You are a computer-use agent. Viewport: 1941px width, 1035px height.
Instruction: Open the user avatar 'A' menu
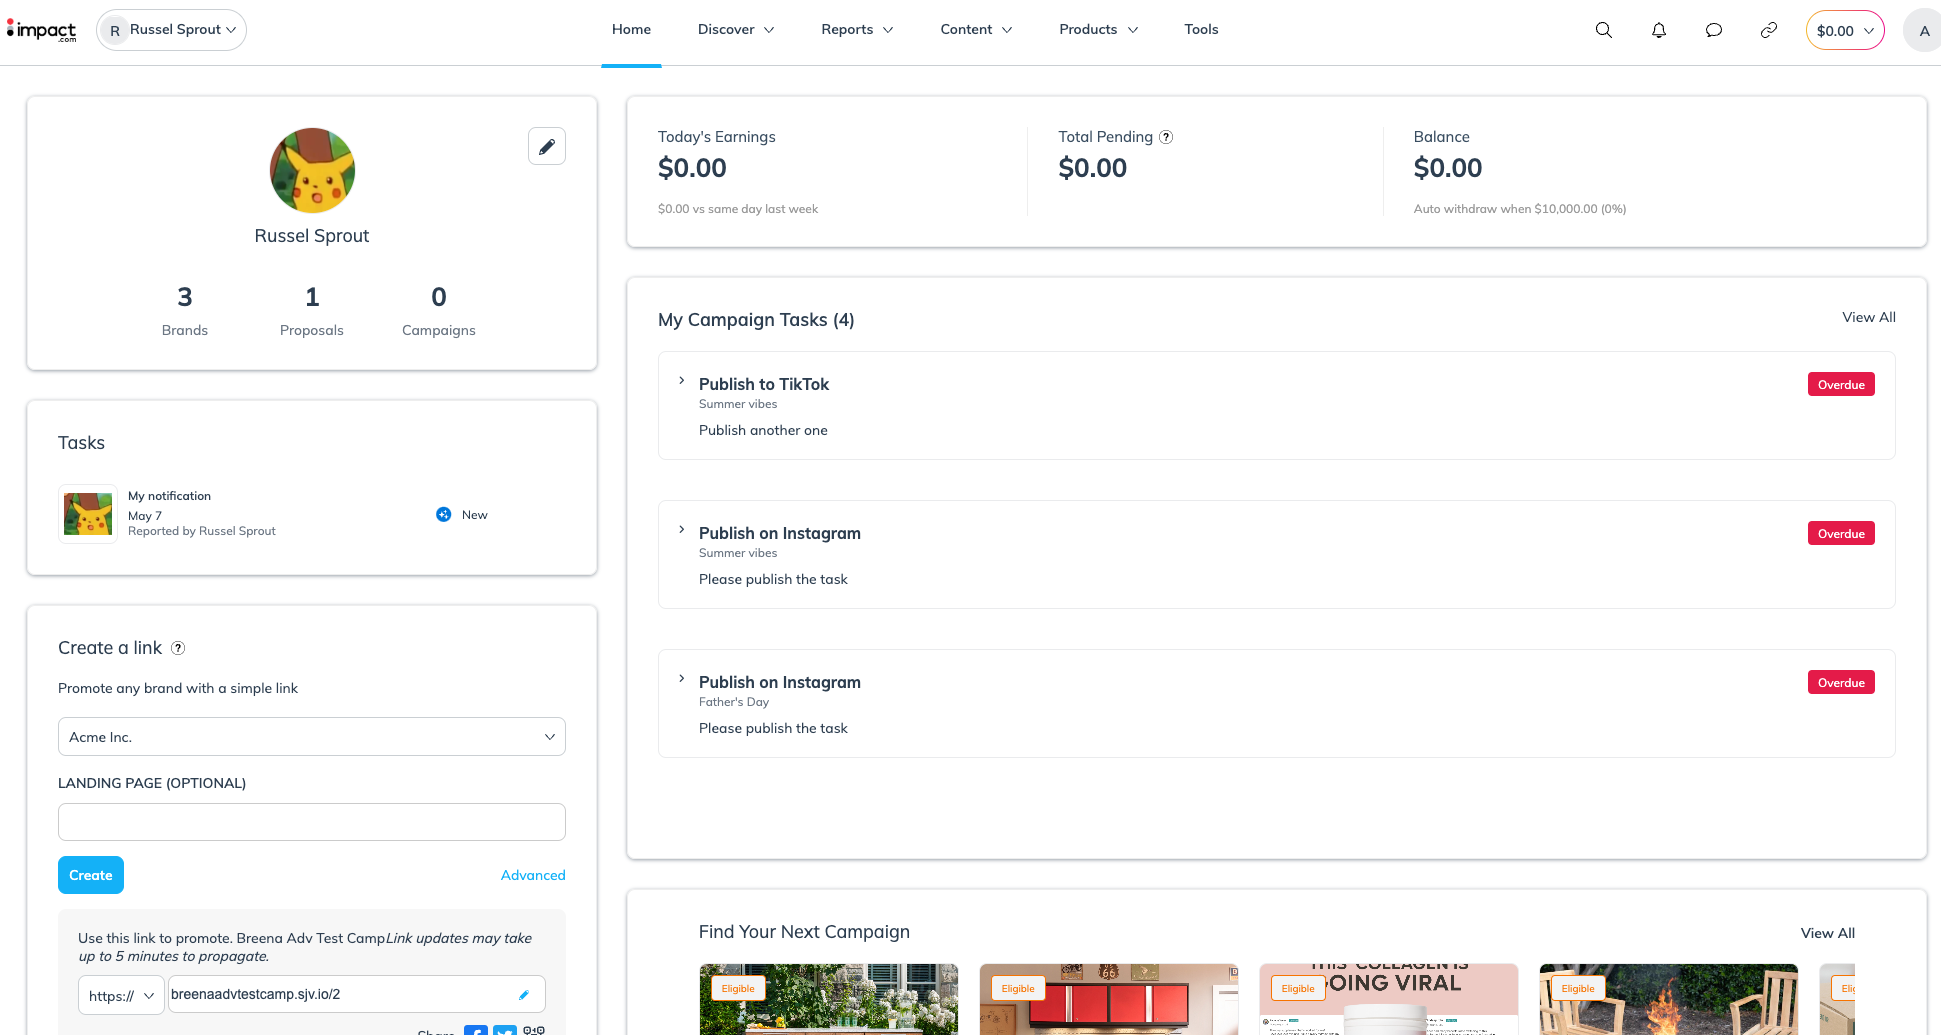tap(1923, 30)
